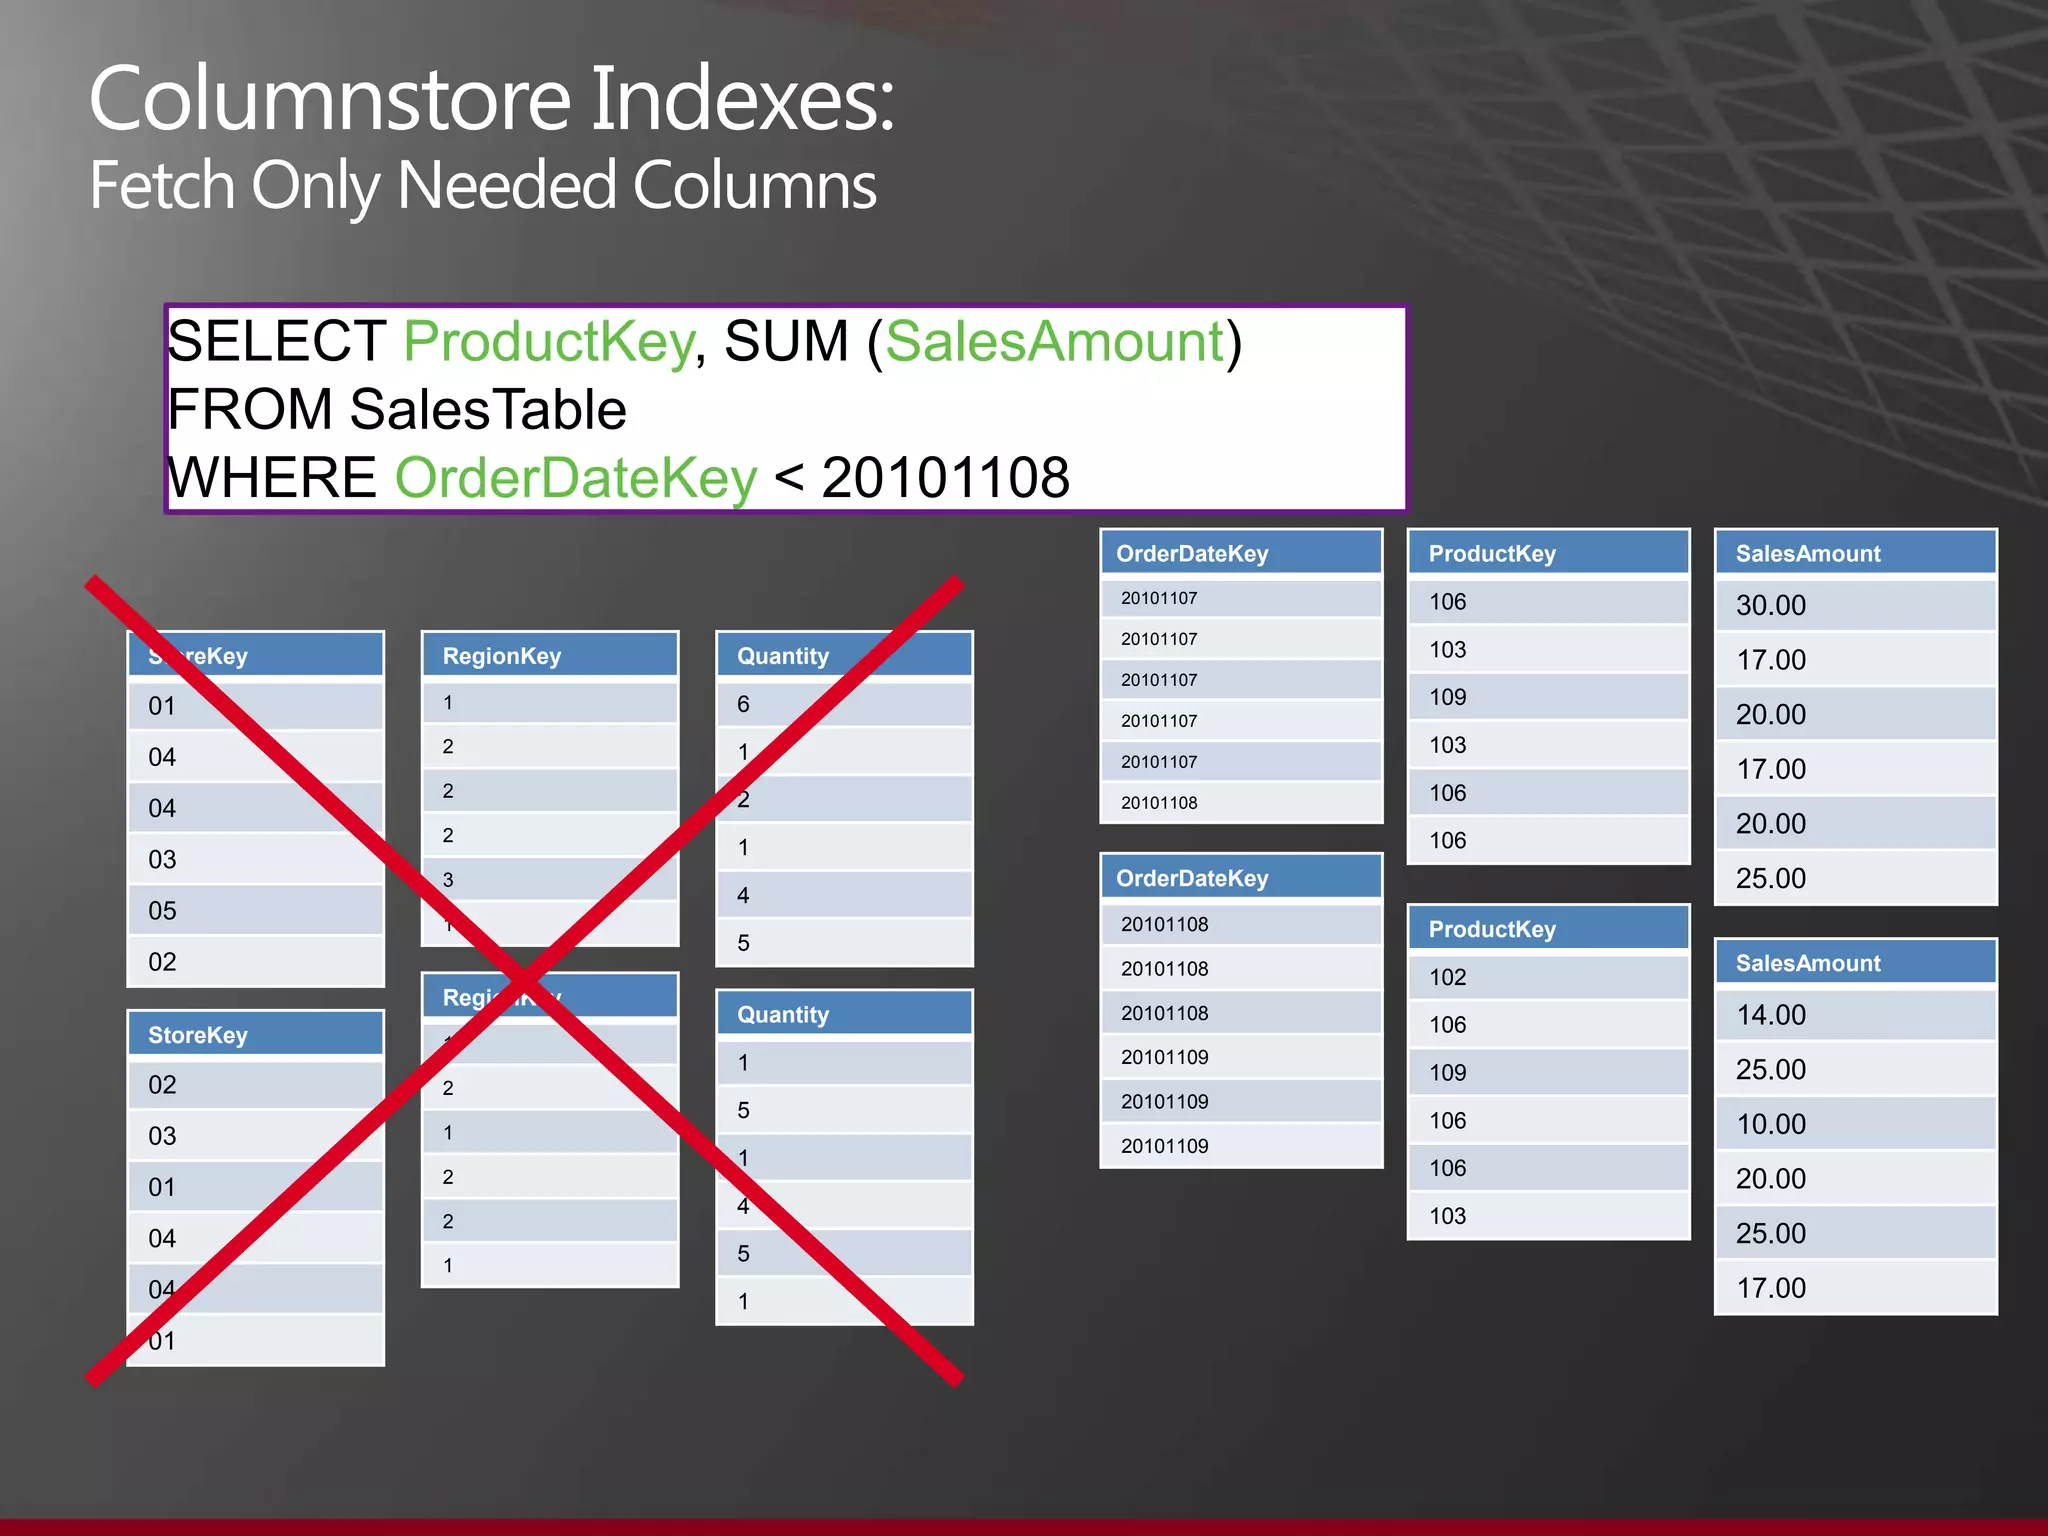
Task: Click "OrderDateKey" header above the 20101107 rows
Action: coord(1241,553)
